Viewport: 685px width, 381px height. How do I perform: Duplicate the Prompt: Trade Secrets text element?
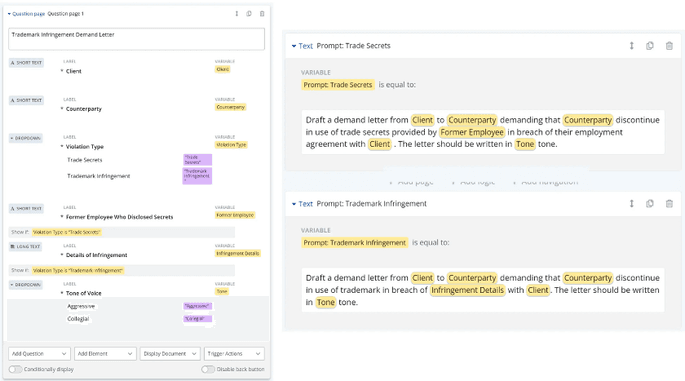coord(650,45)
